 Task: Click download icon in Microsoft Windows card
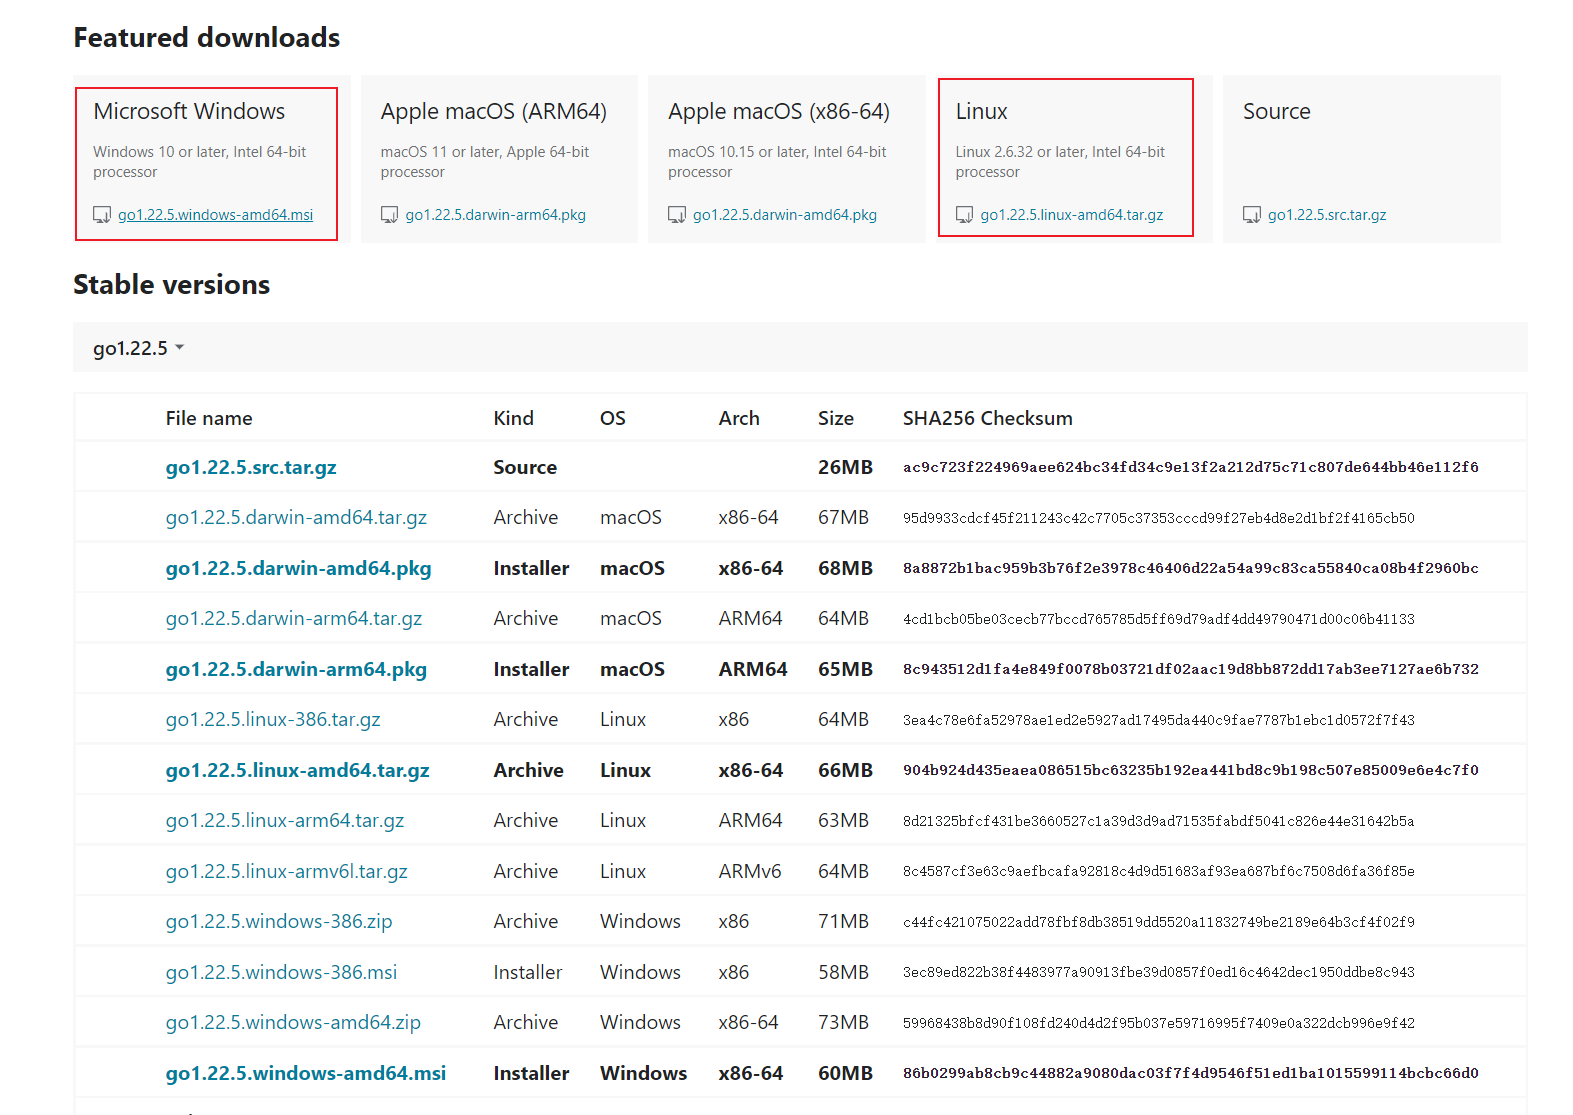pos(102,215)
